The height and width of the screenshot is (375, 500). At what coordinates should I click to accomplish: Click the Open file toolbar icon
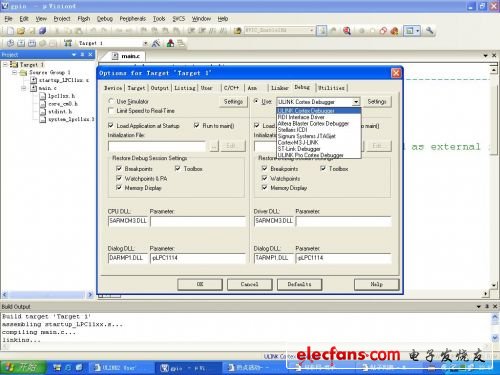21,31
